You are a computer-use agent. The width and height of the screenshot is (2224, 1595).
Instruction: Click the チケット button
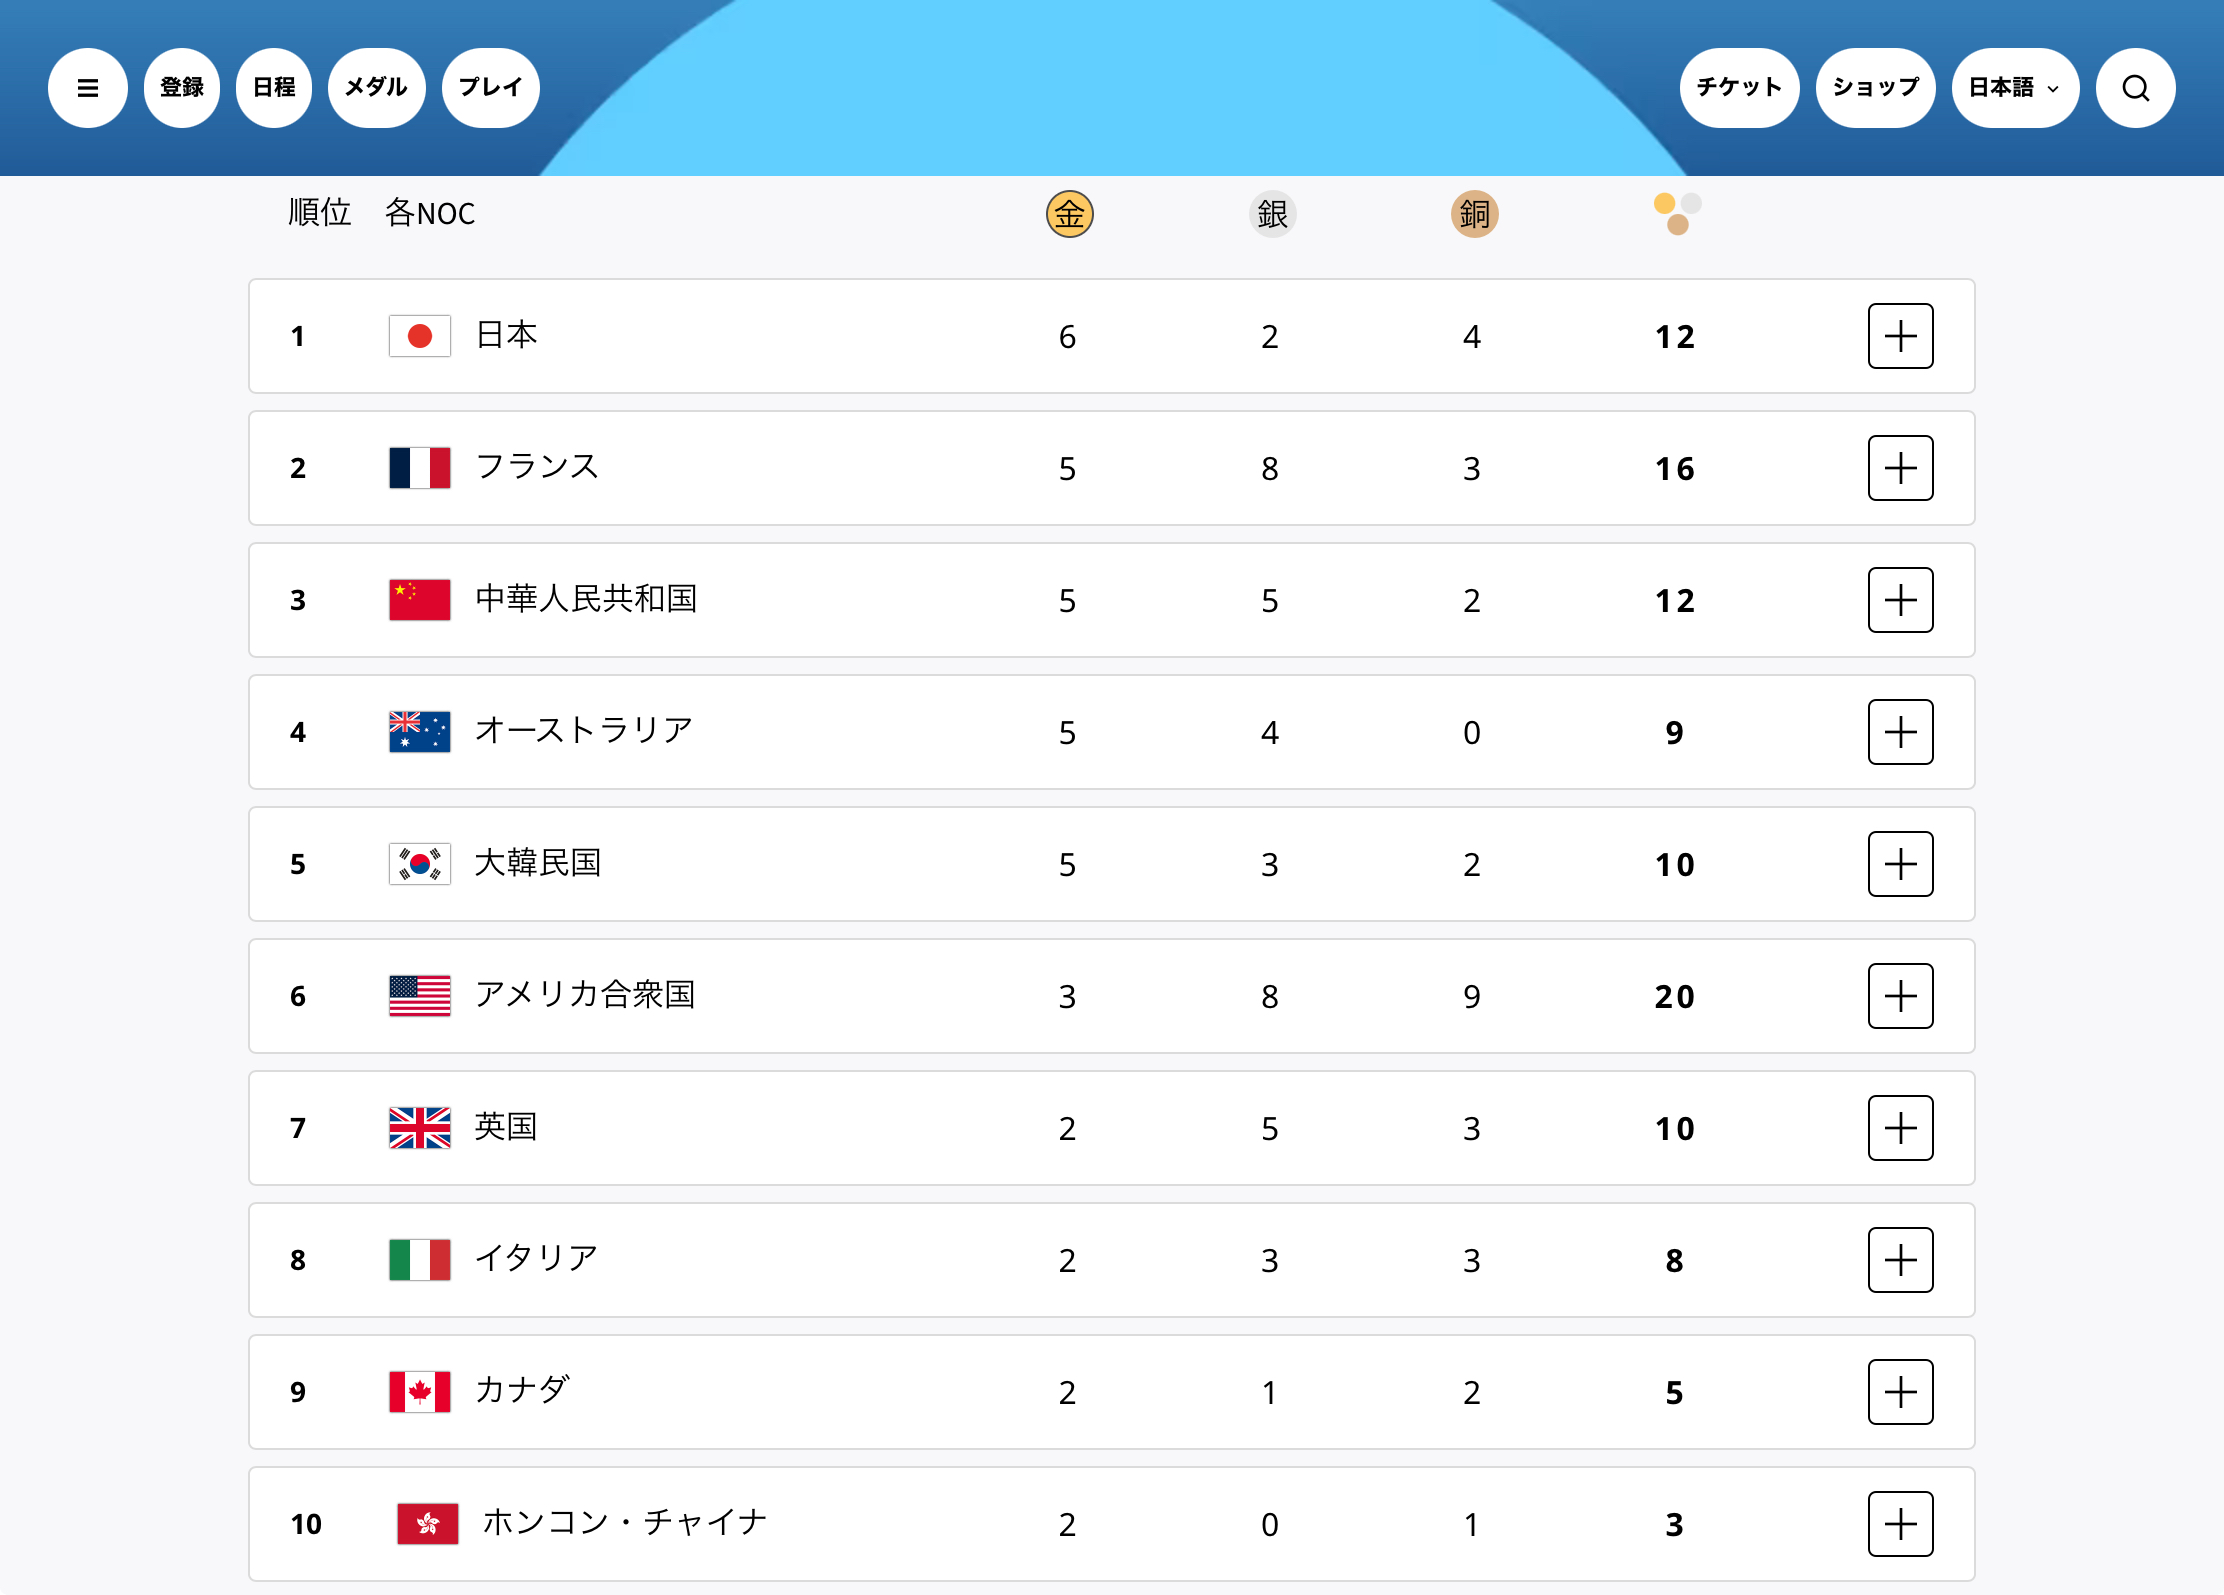pos(1739,88)
